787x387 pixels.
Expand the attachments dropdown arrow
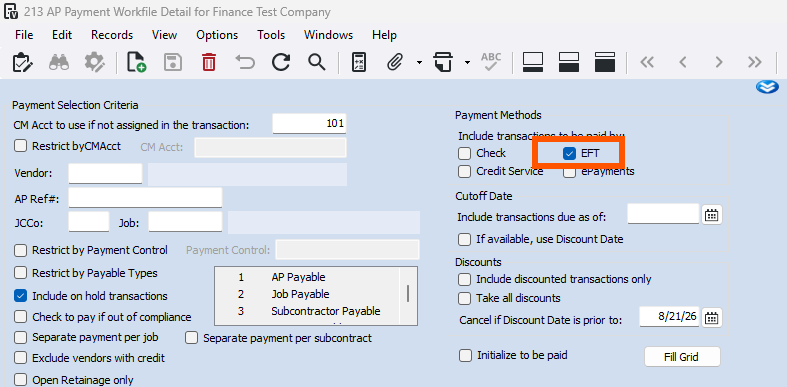tap(419, 62)
